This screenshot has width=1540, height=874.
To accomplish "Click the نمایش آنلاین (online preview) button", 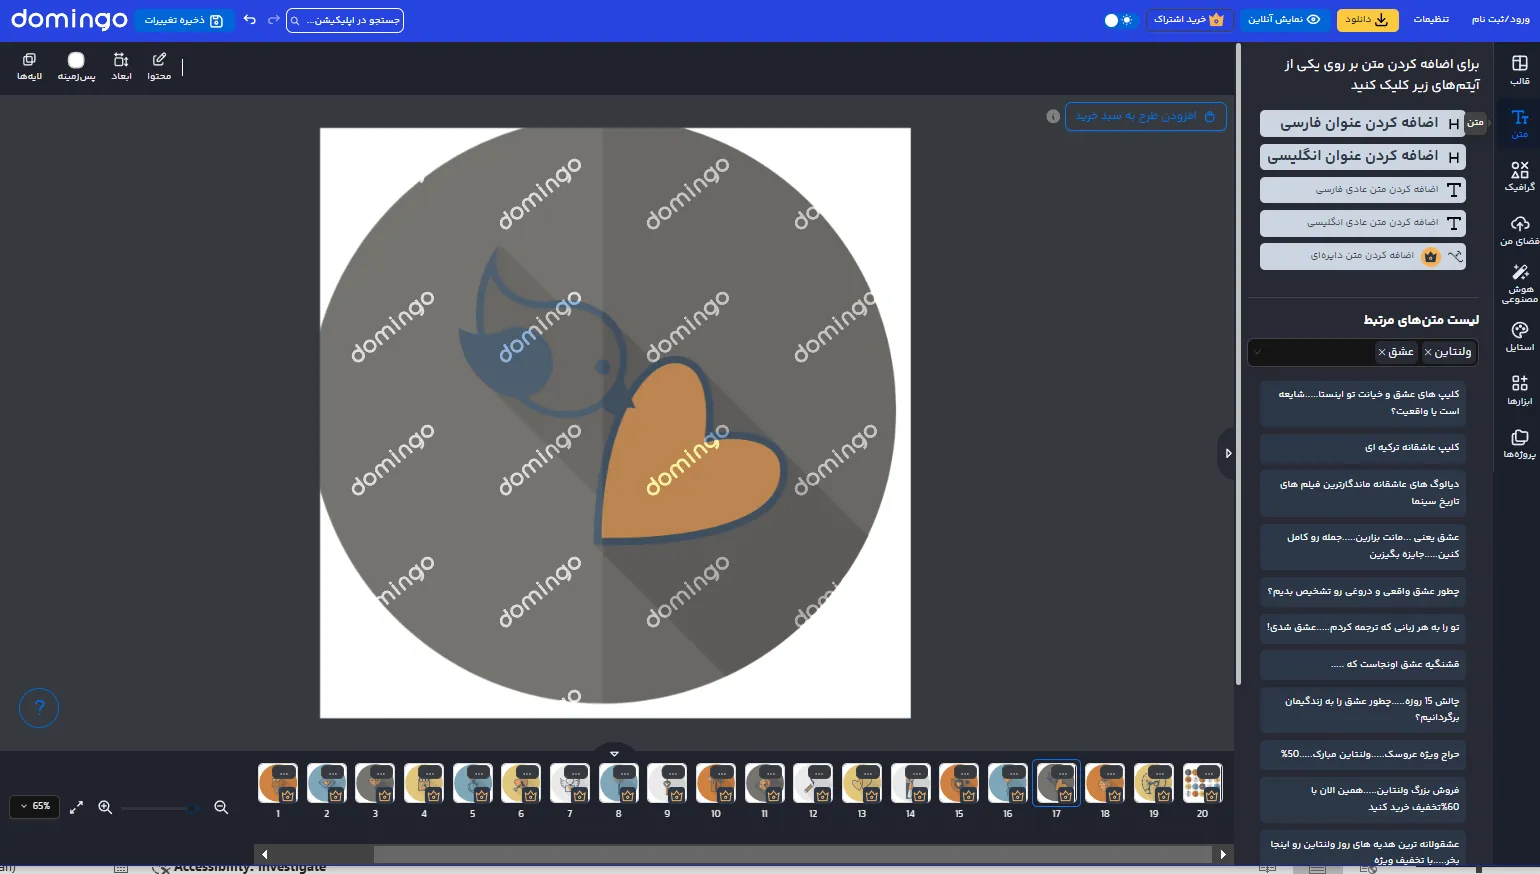I will [x=1284, y=20].
